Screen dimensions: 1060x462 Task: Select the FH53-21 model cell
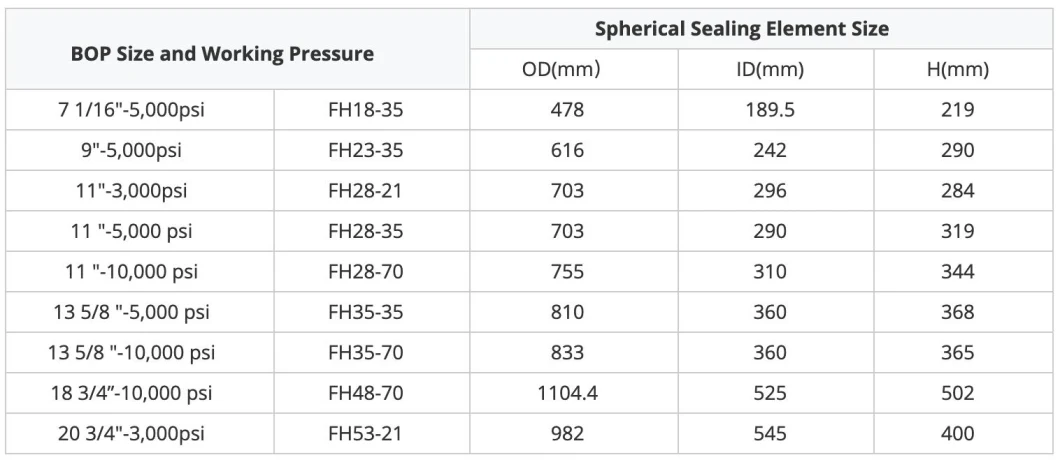366,434
